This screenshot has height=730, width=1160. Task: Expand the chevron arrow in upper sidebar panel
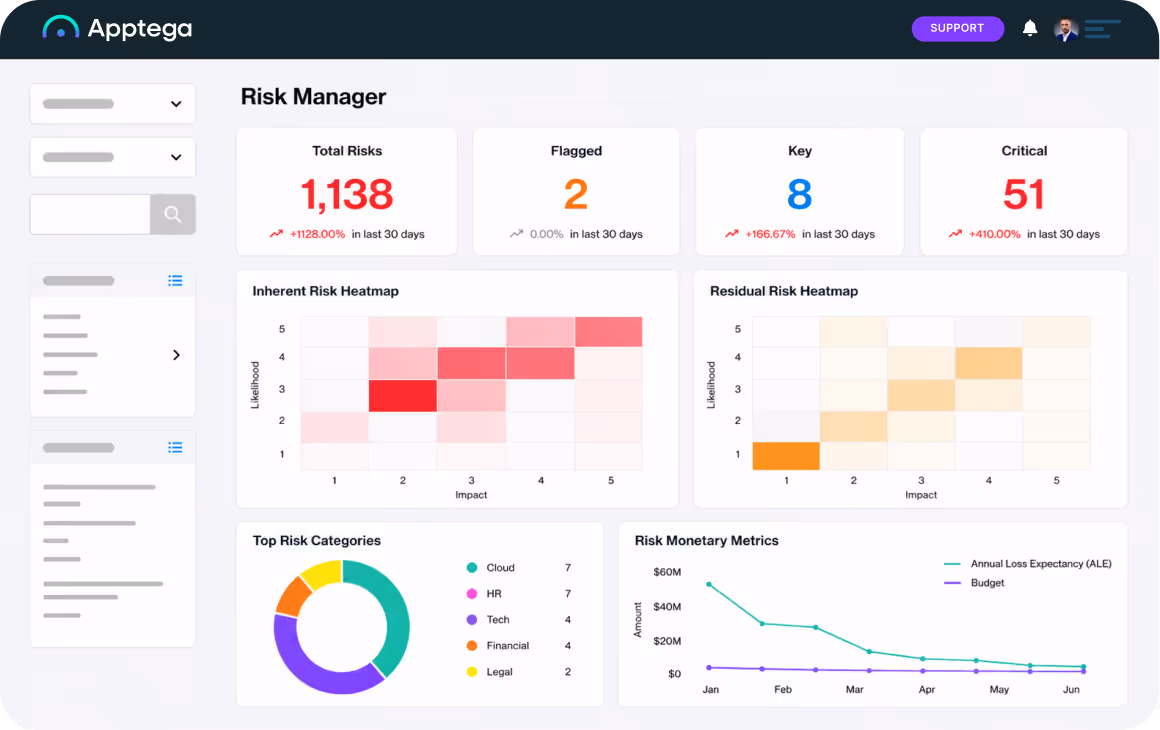[176, 355]
